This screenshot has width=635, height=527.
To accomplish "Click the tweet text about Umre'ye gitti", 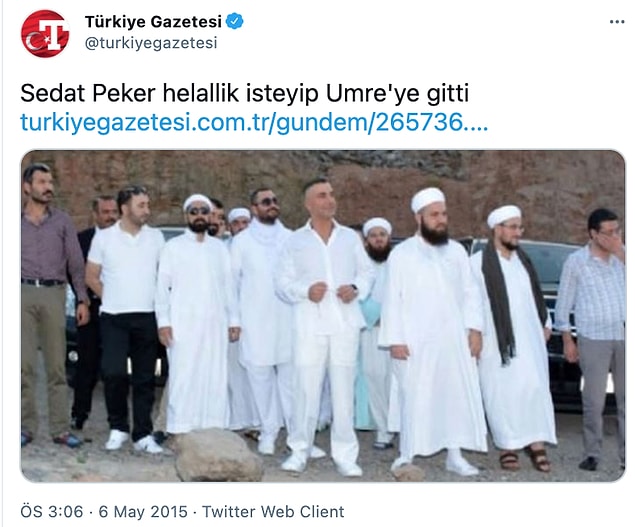I will [x=245, y=94].
